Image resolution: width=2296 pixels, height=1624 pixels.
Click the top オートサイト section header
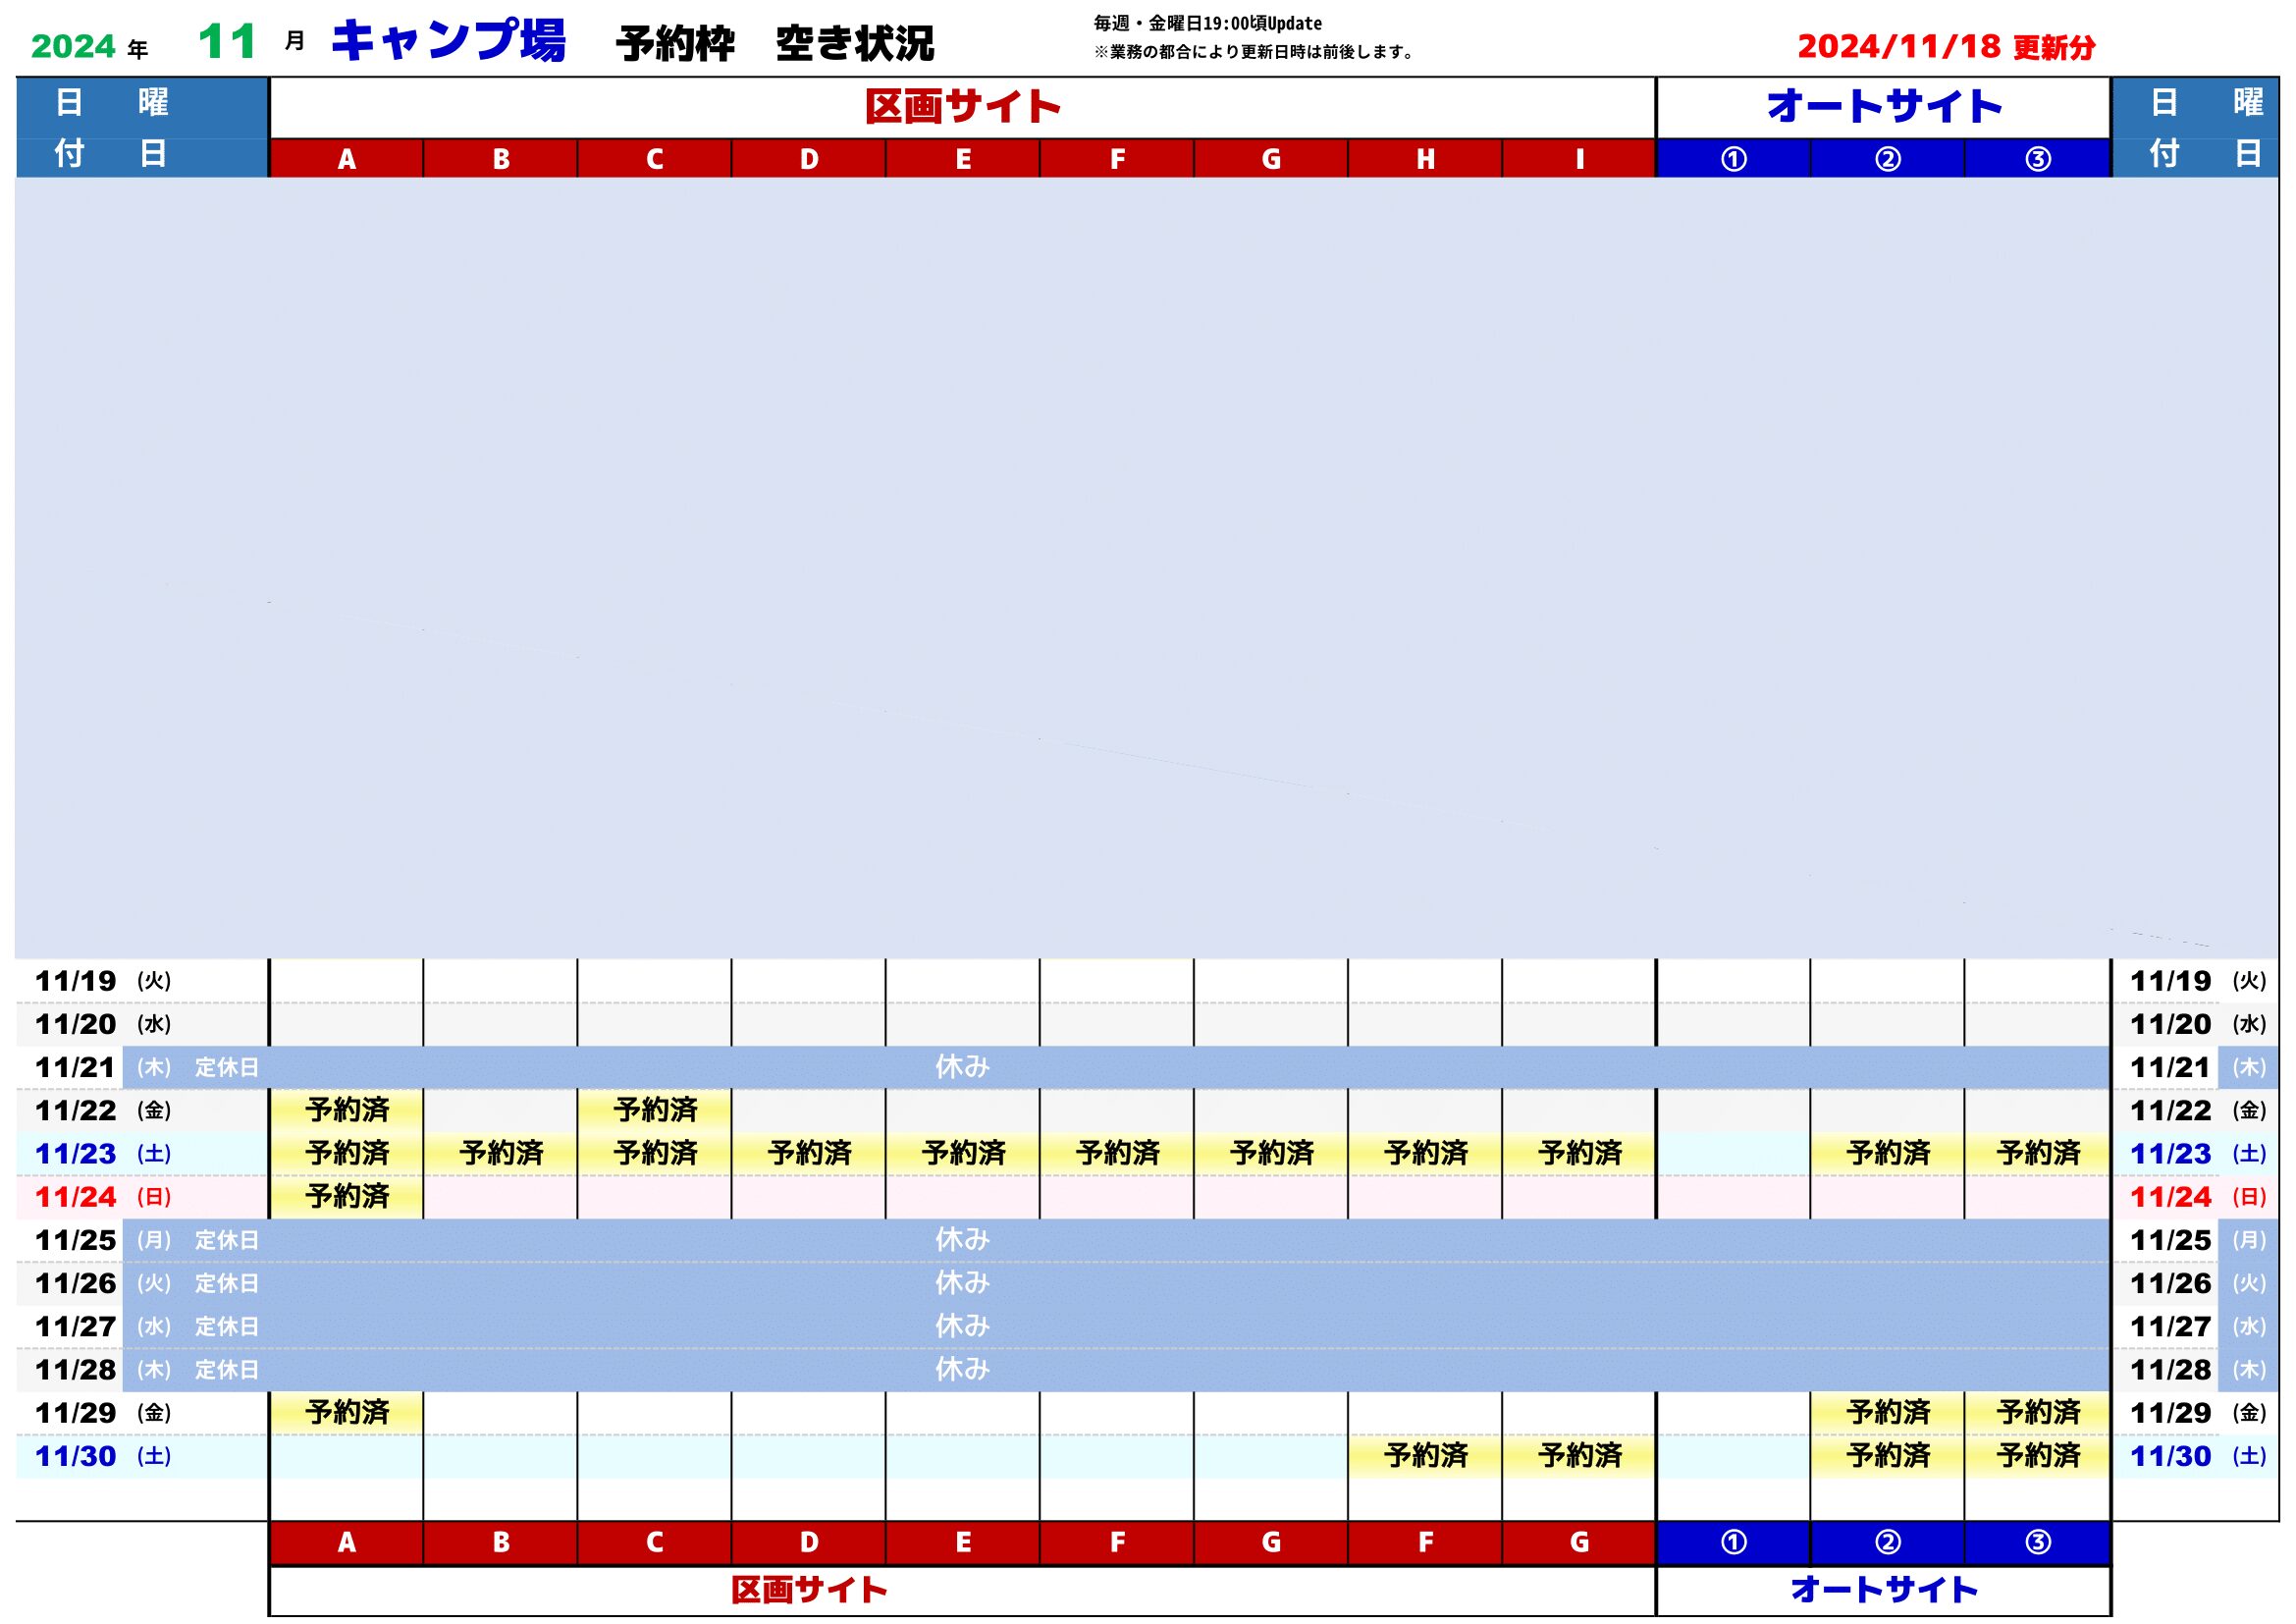(1883, 107)
